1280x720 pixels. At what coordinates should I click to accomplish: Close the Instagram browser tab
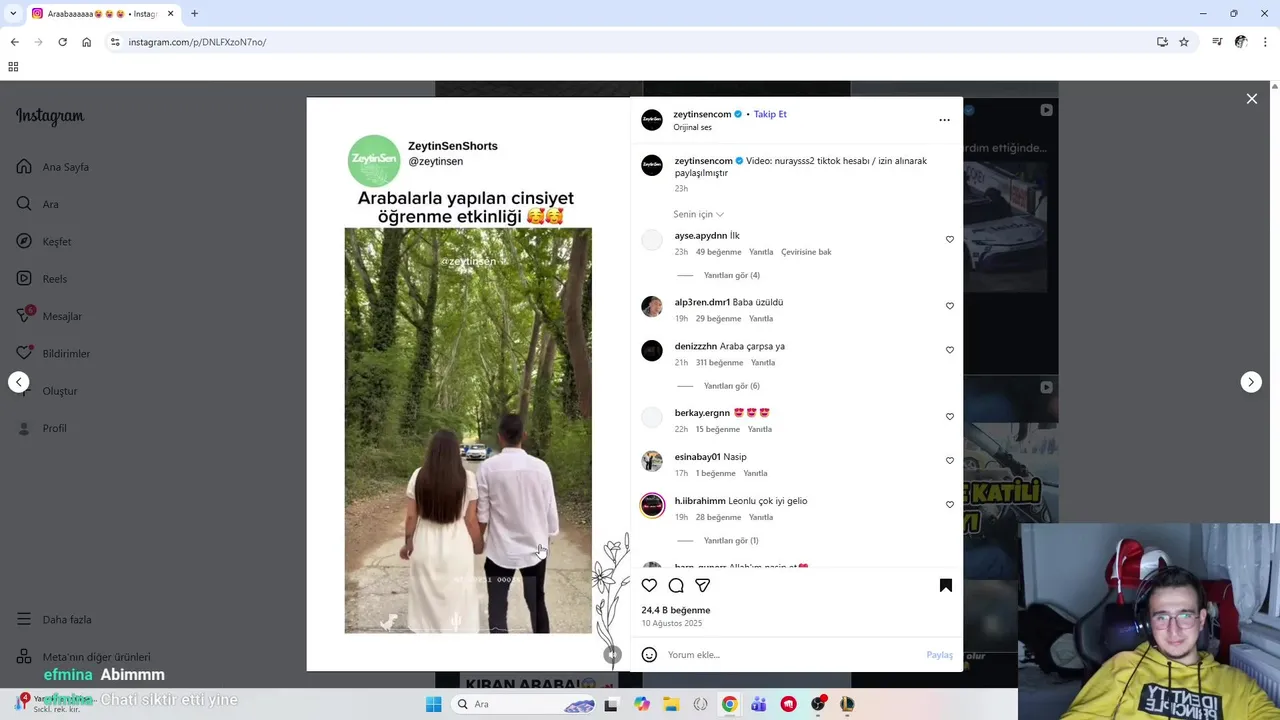click(170, 13)
